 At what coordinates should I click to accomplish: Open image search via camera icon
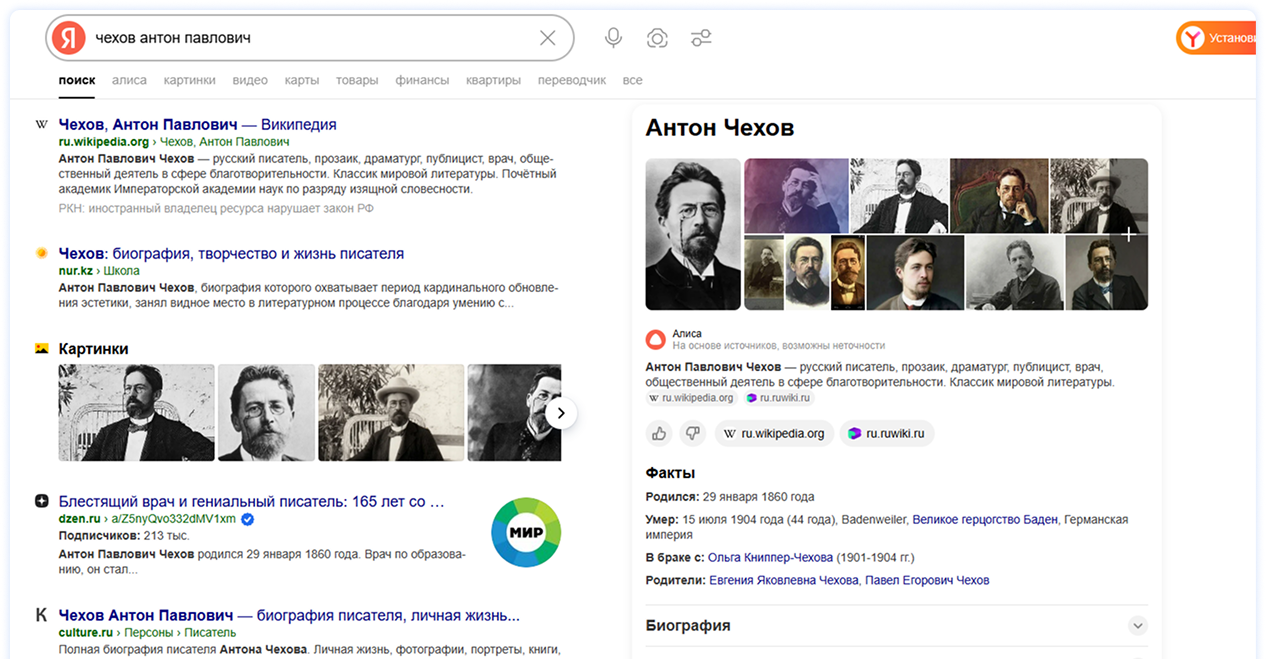tap(657, 38)
